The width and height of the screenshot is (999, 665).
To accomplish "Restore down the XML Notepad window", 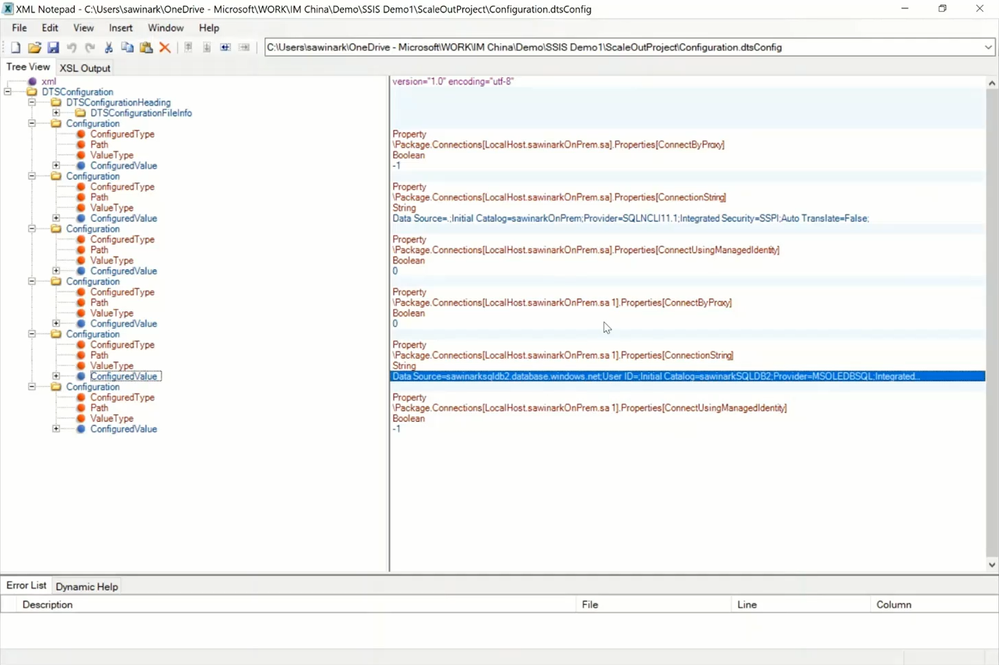I will click(x=942, y=9).
